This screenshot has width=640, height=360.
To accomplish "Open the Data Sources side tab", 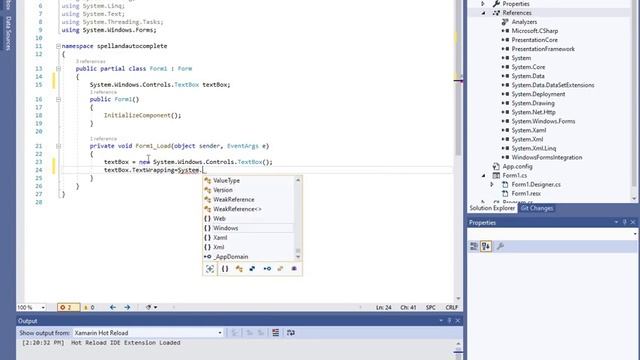I will tap(8, 33).
